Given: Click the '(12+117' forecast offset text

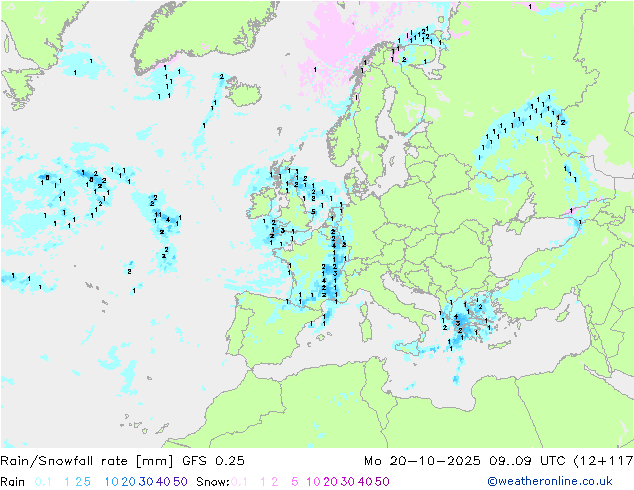Looking at the screenshot, I should (603, 461).
